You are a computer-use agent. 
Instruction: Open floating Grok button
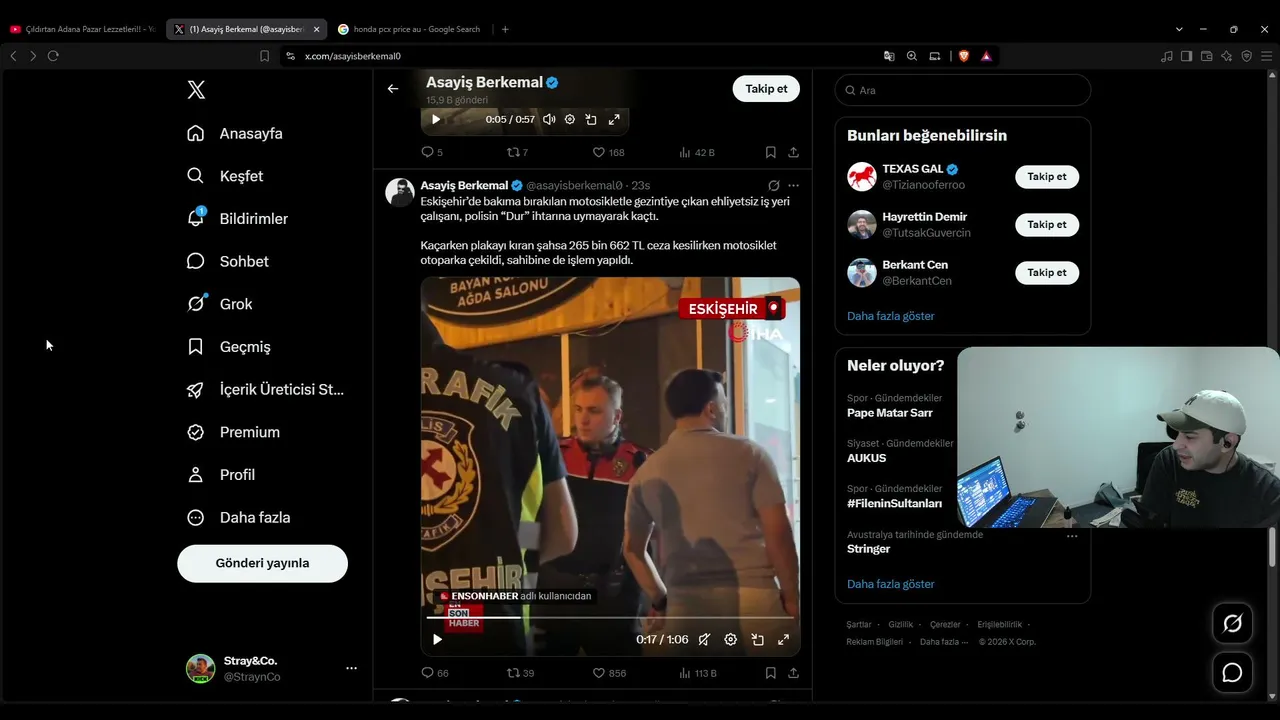1232,623
